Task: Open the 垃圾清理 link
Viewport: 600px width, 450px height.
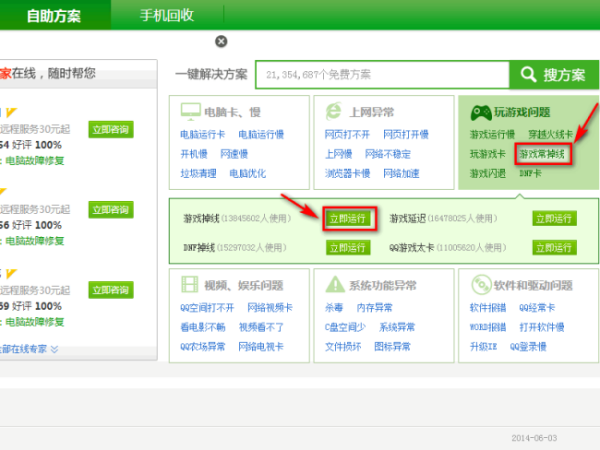Action: pos(198,174)
